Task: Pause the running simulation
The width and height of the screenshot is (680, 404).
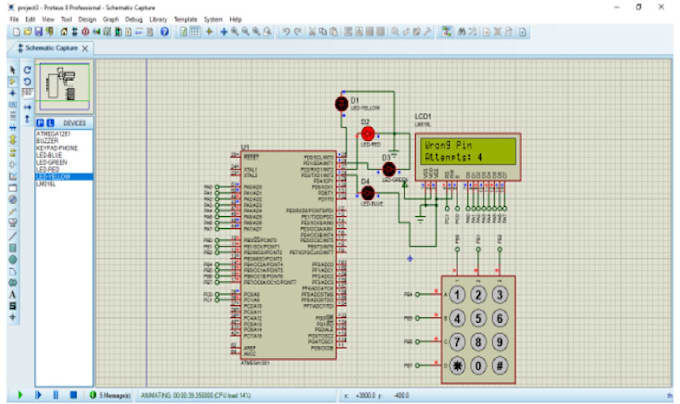Action: [56, 395]
